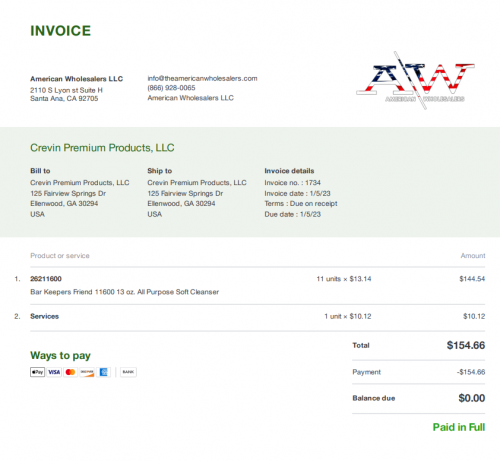Viewport: 500px width, 461px height.
Task: Select the Crevin Premium Products, LLC heading
Action: (102, 148)
